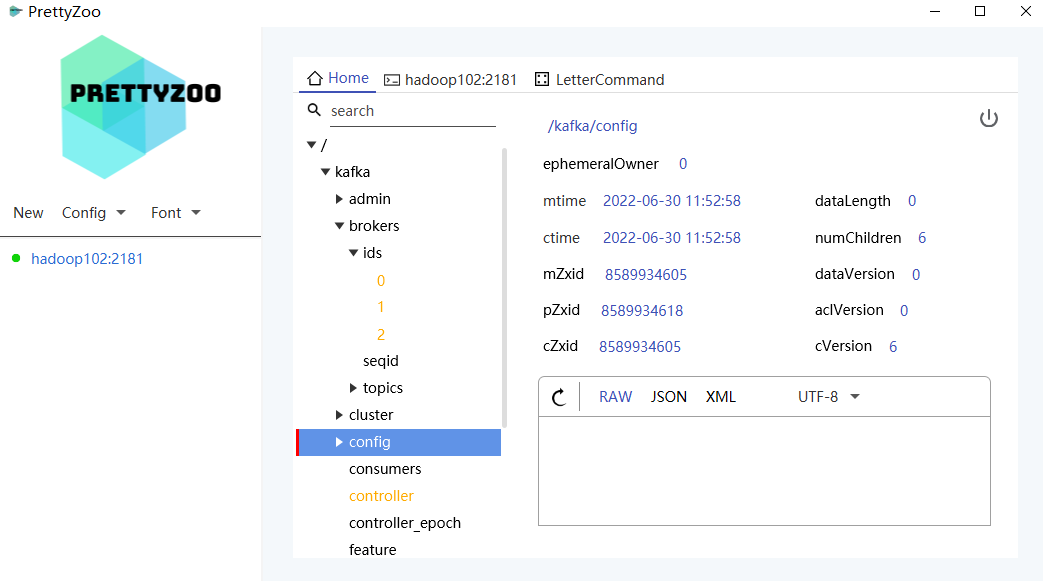The width and height of the screenshot is (1043, 581).
Task: Open the UTF-8 encoding dropdown
Action: point(829,397)
